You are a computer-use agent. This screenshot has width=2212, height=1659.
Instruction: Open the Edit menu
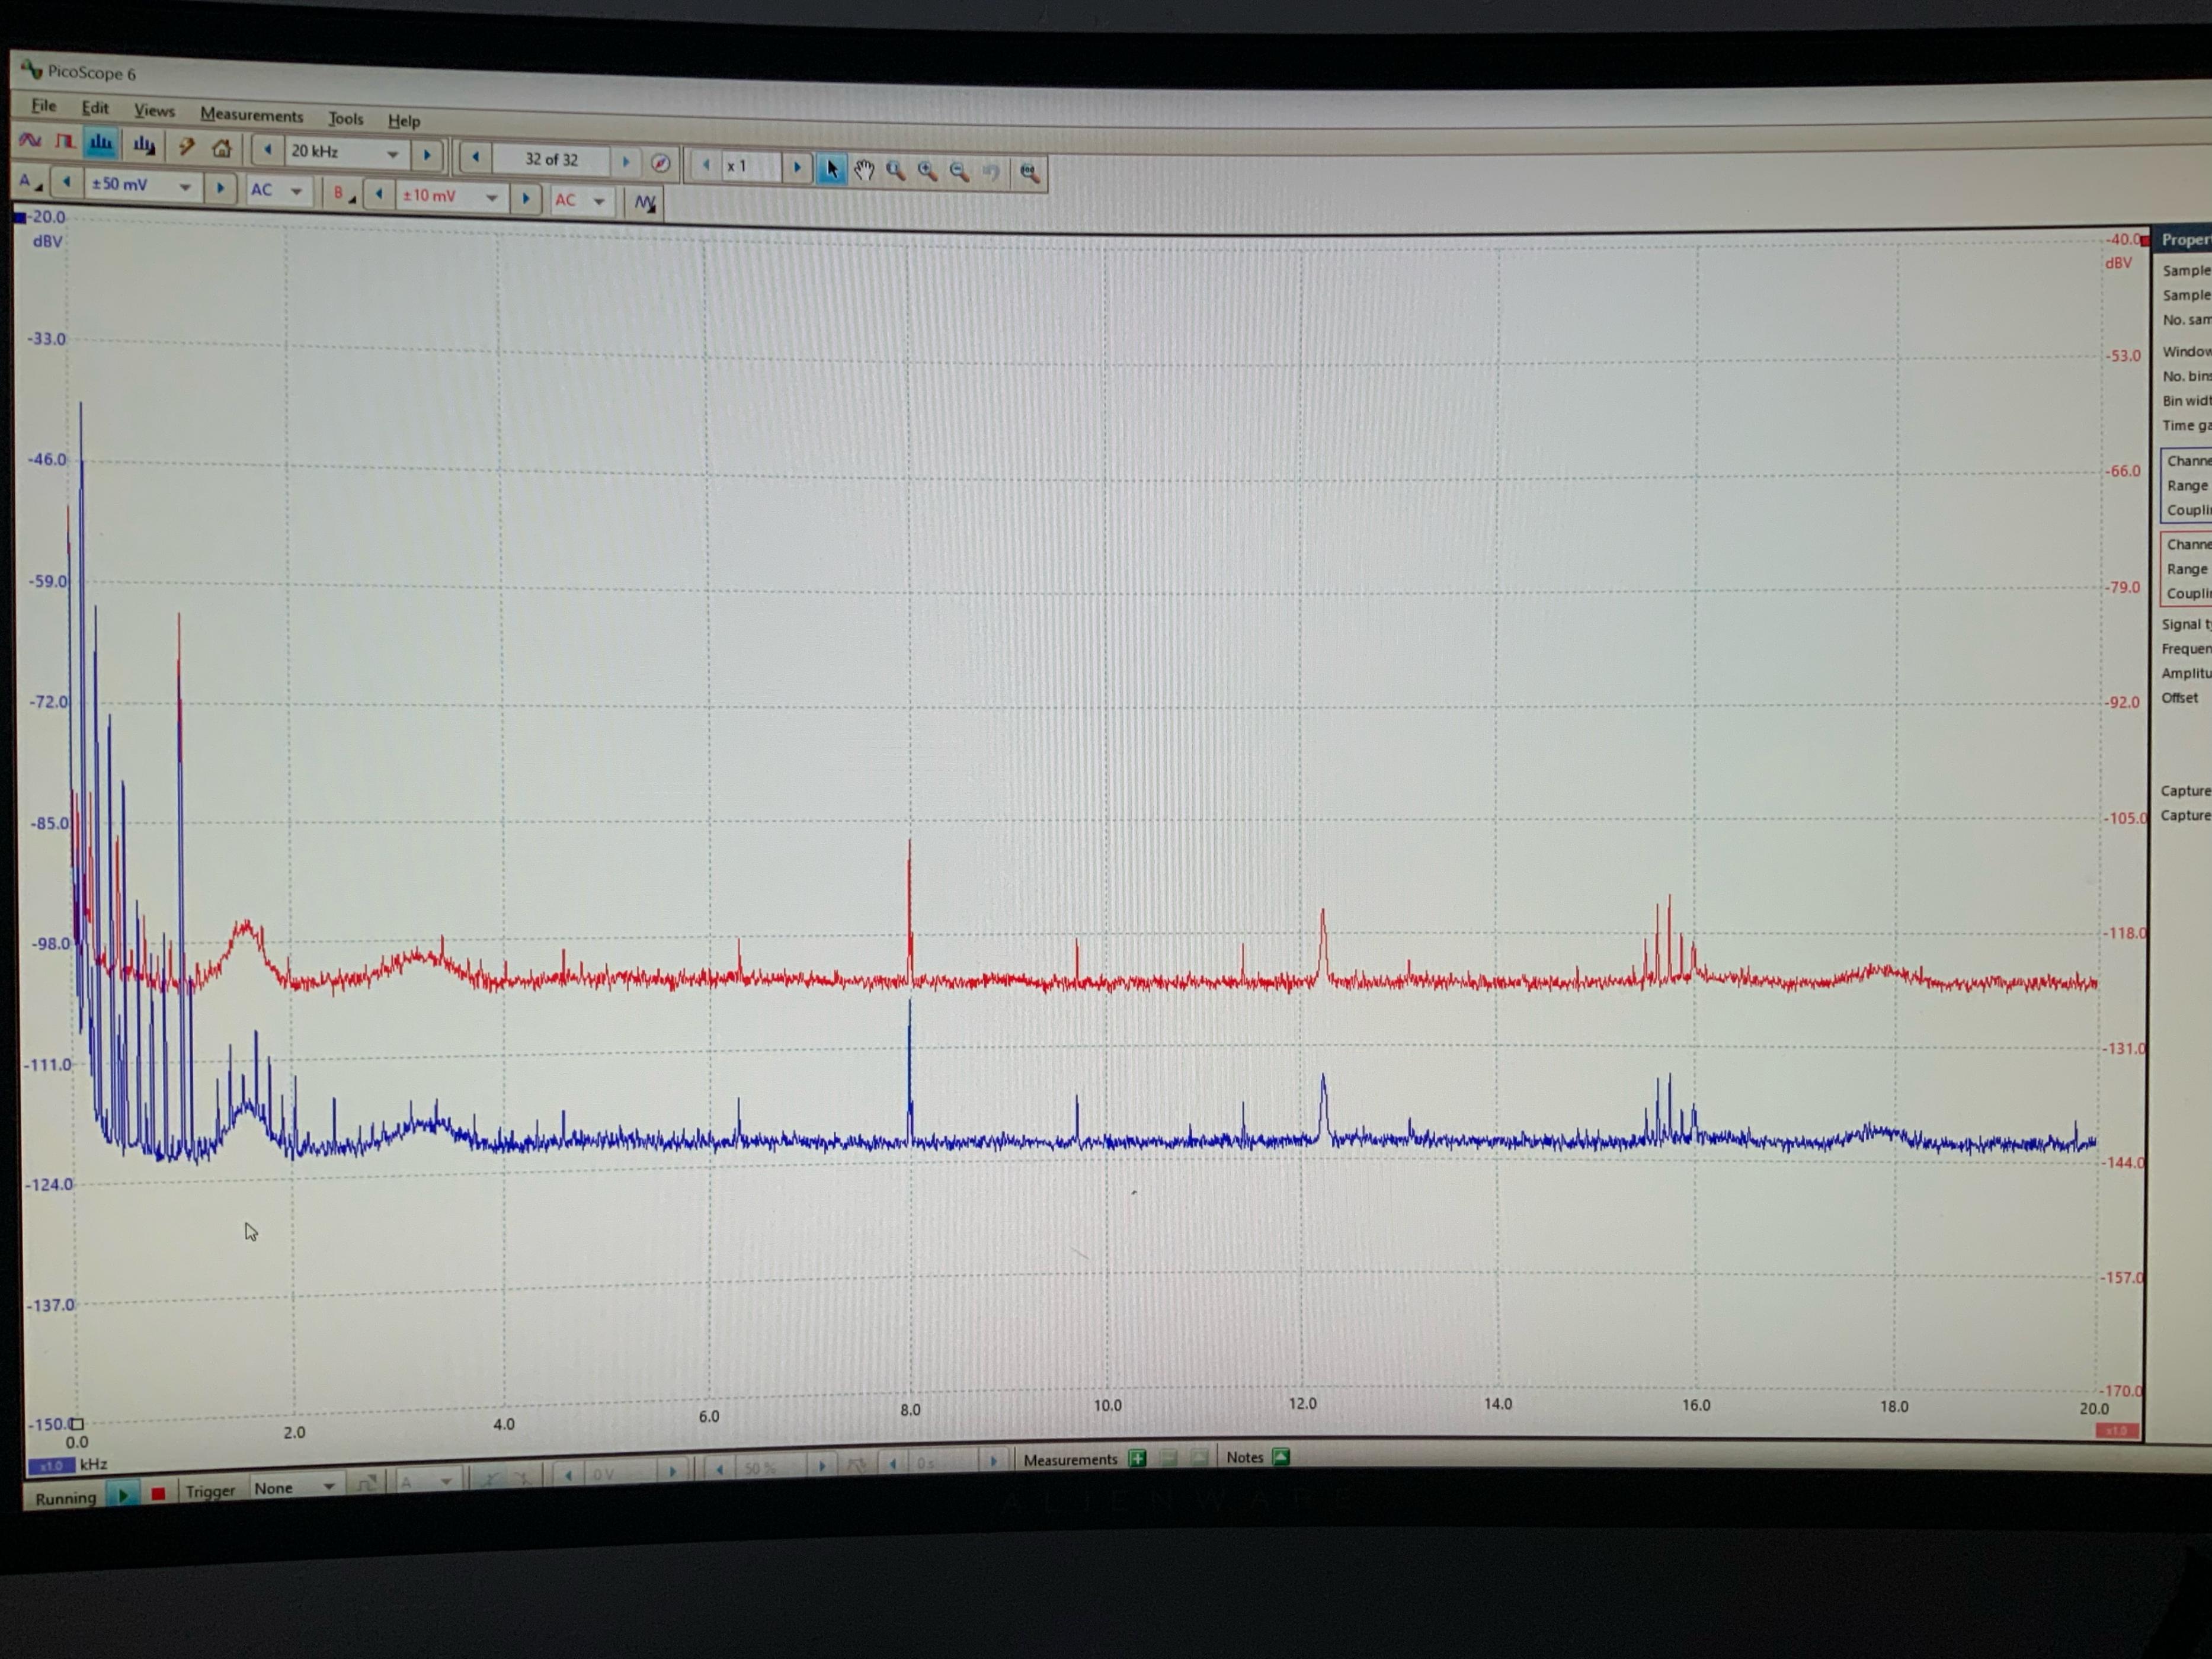click(x=95, y=107)
